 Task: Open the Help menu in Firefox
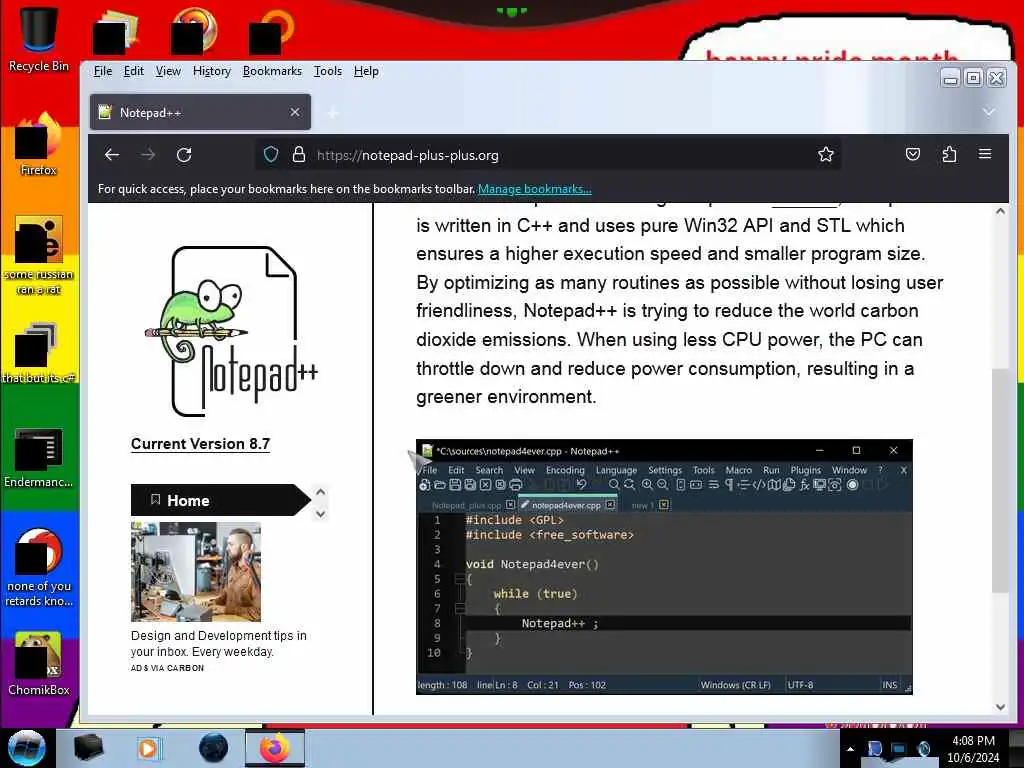366,71
